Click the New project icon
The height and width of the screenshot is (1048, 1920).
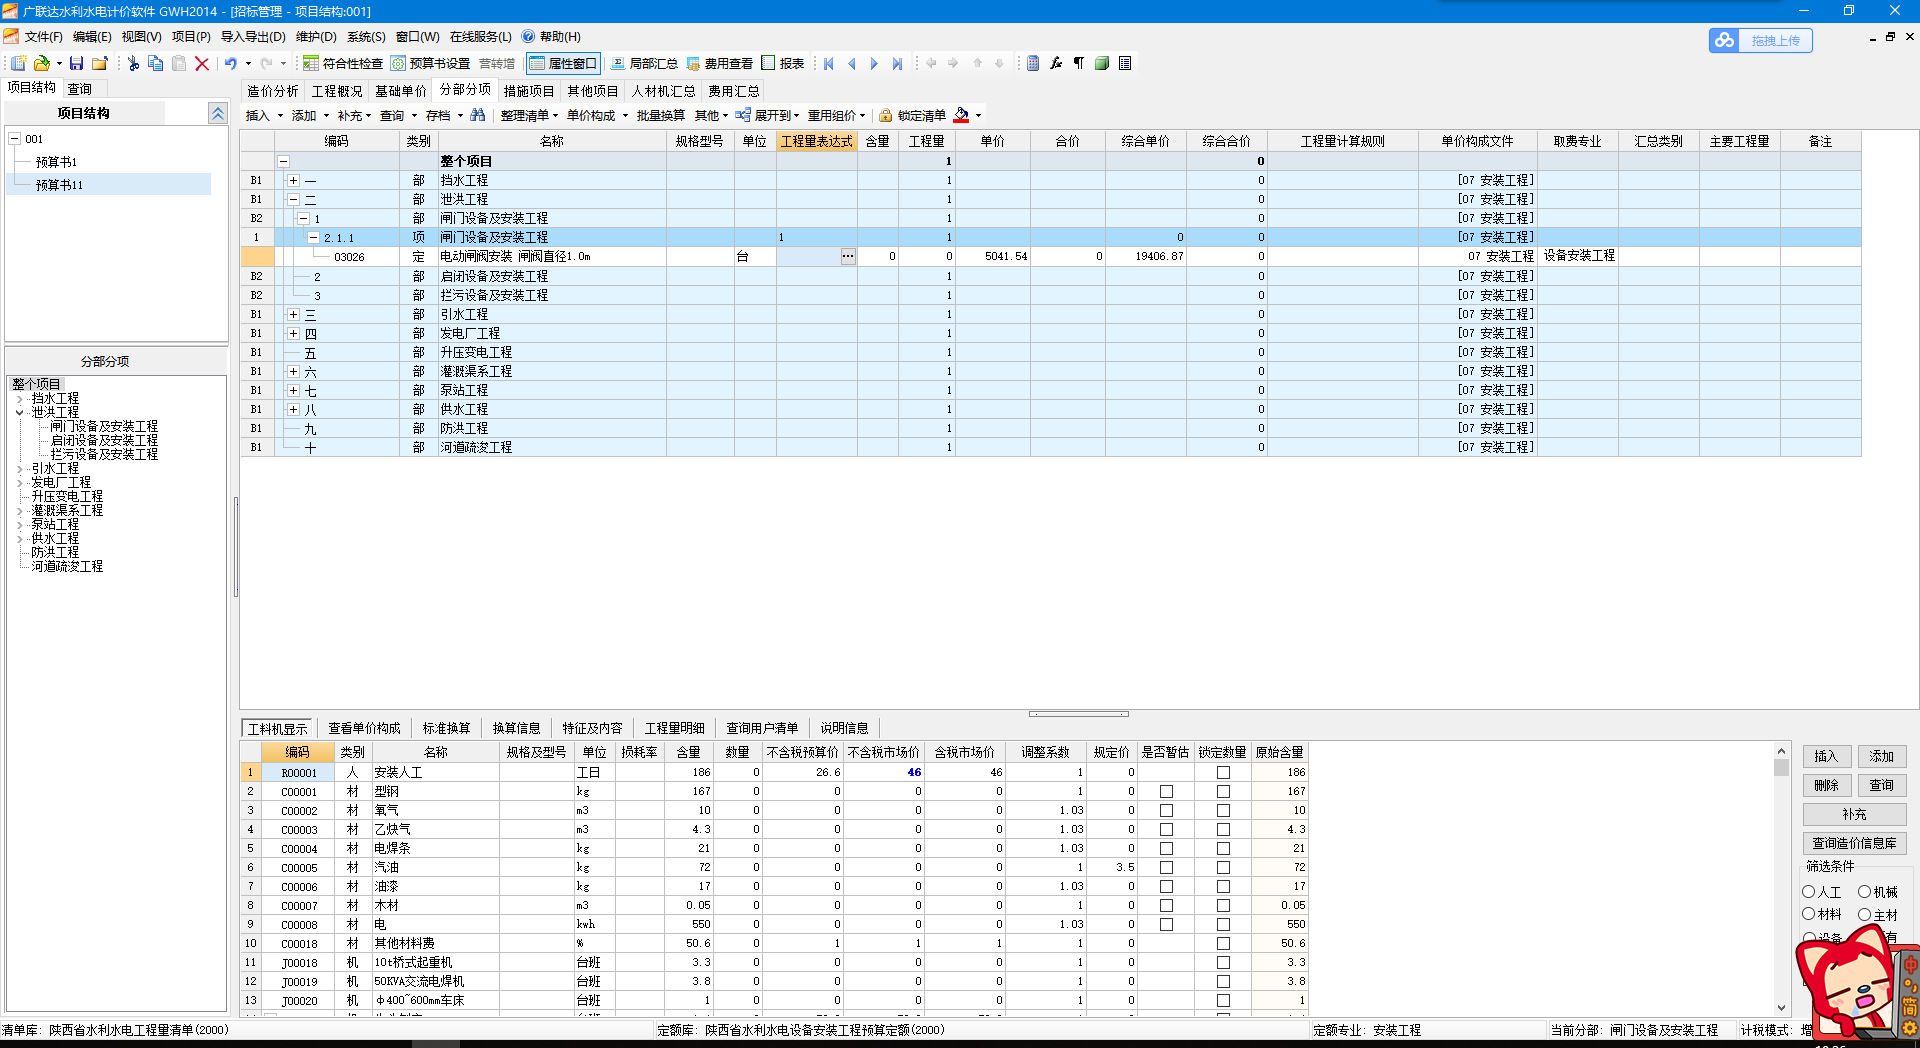pos(18,63)
